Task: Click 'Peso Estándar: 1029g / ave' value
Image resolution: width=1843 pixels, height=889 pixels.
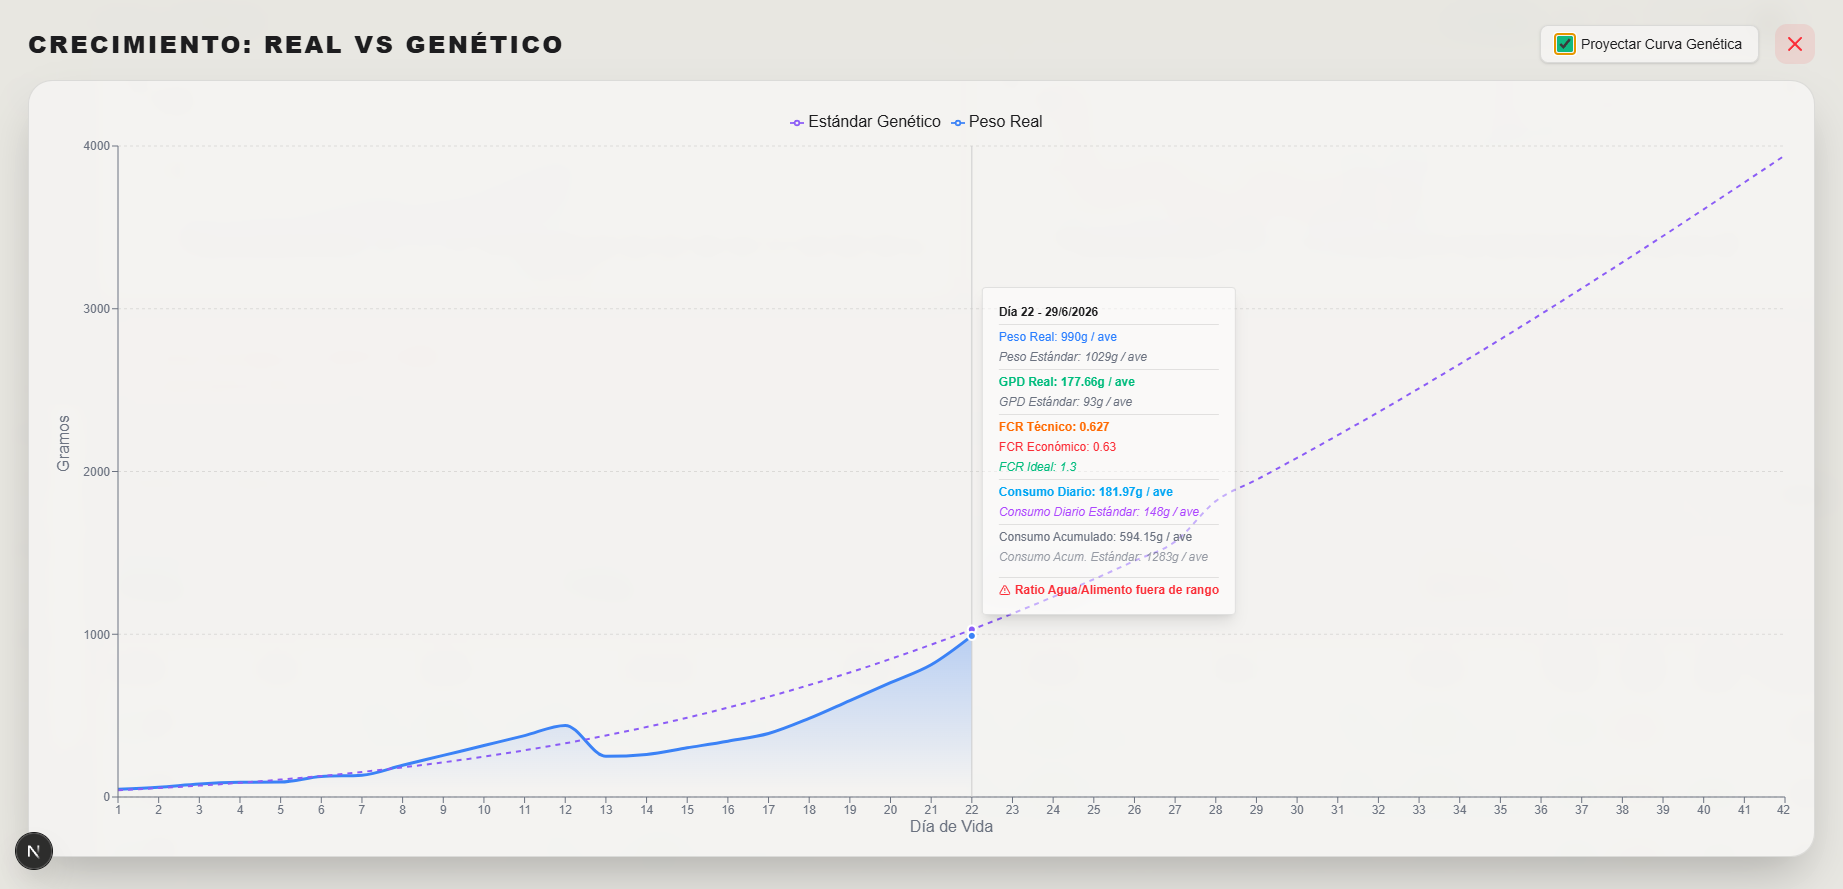Action: pyautogui.click(x=1073, y=357)
